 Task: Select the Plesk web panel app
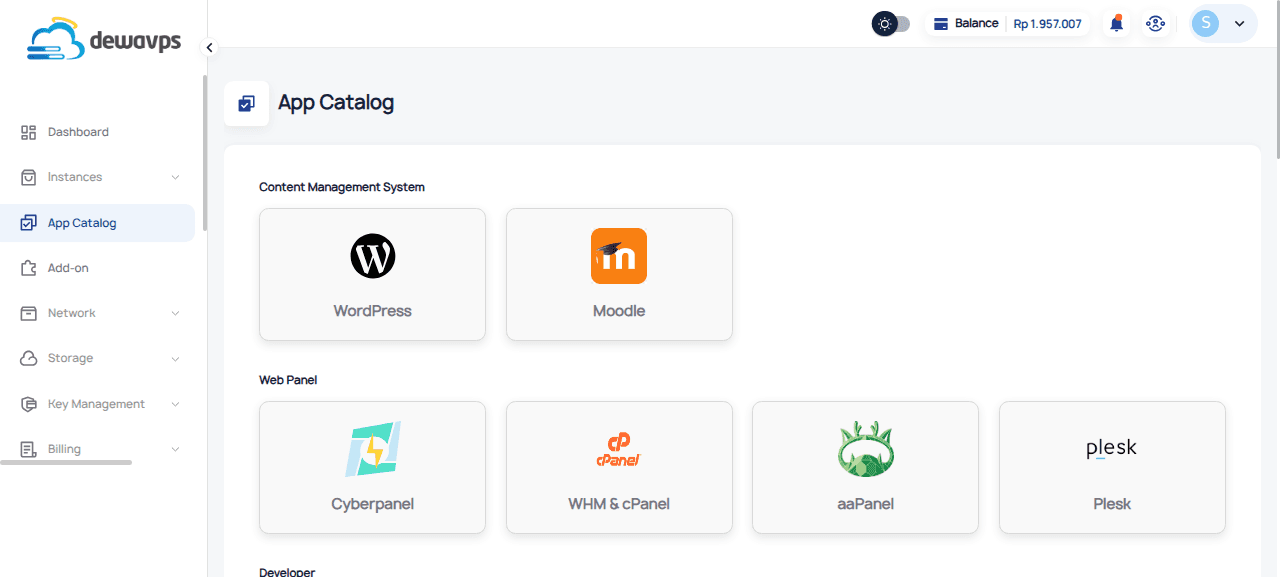(1111, 467)
